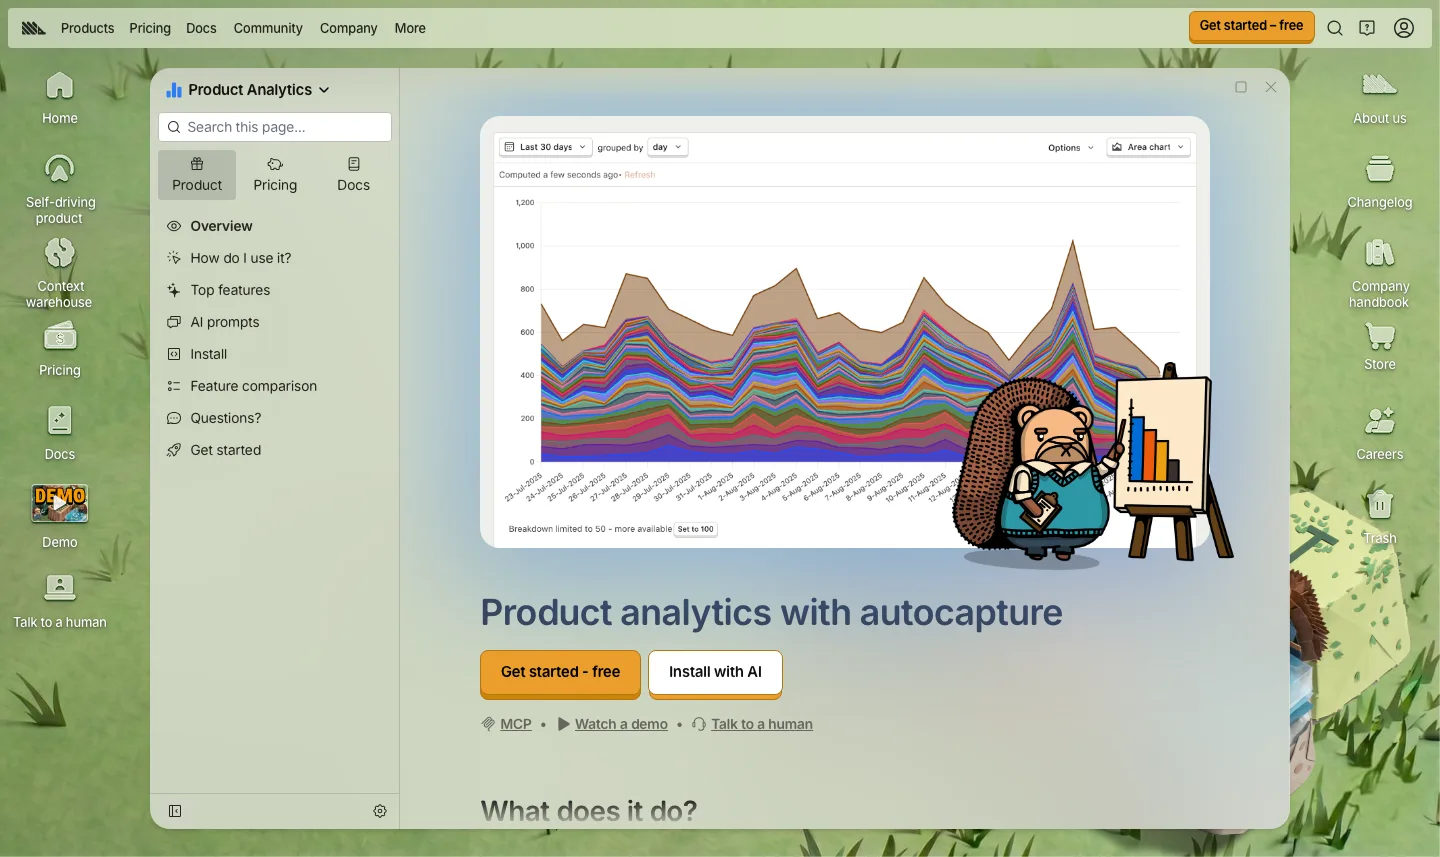Switch to the Docs tab in sidebar
Image resolution: width=1440 pixels, height=857 pixels.
click(x=353, y=175)
